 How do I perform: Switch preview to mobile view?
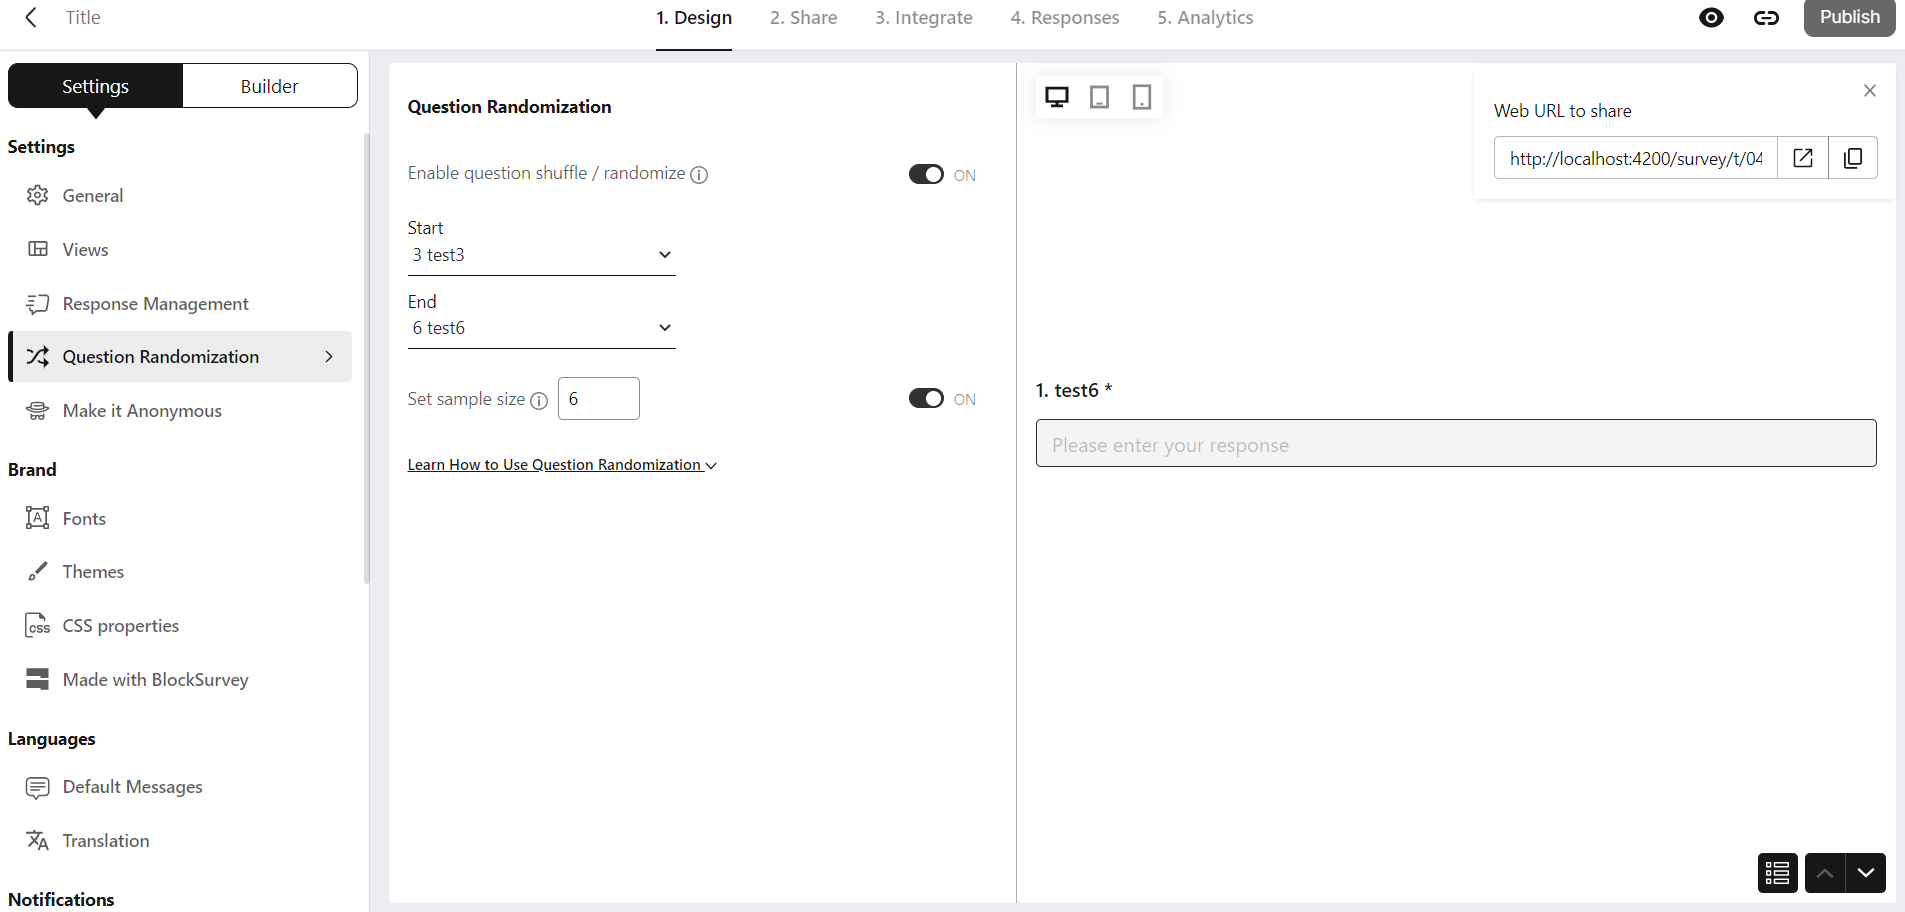tap(1141, 97)
